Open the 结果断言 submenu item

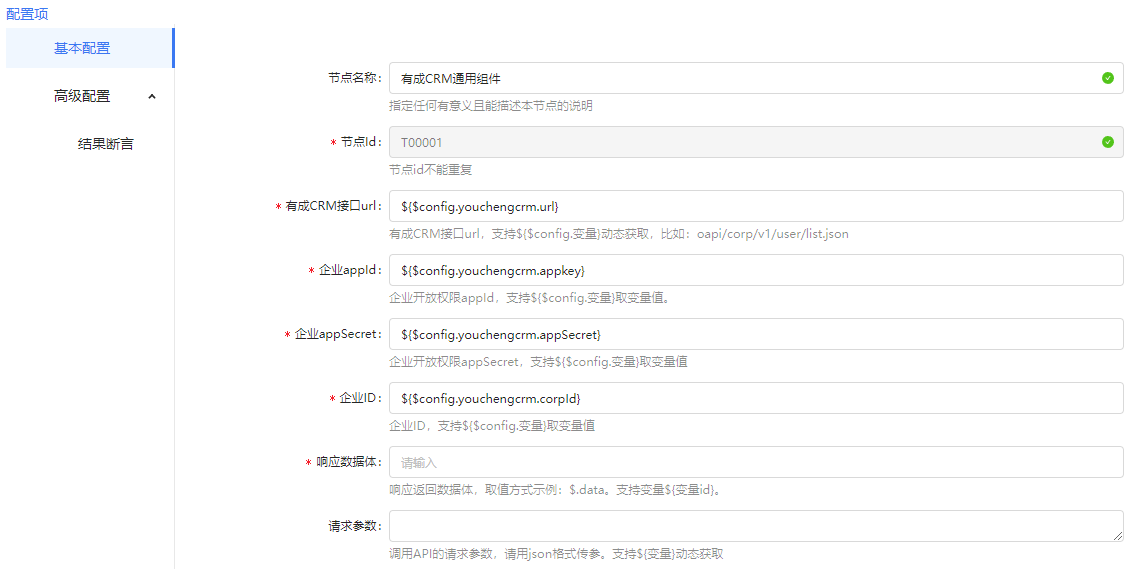tap(105, 144)
